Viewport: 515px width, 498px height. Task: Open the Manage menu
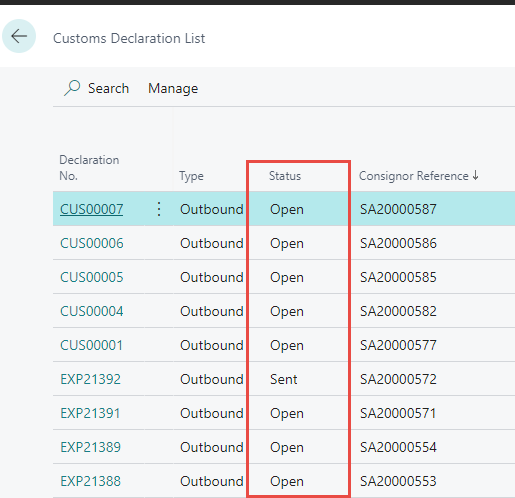[x=173, y=88]
